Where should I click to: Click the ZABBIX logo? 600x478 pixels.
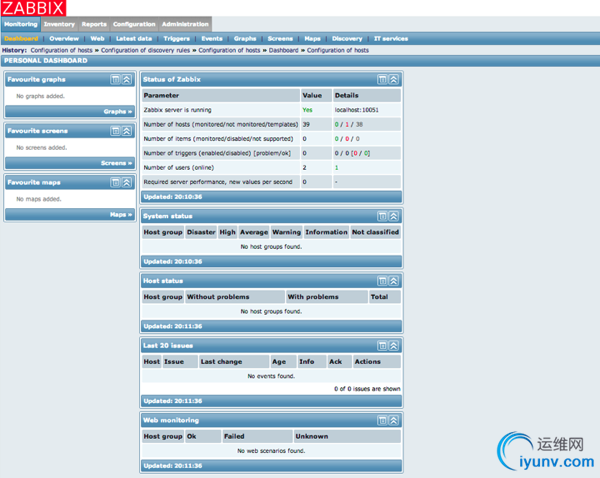[x=33, y=8]
